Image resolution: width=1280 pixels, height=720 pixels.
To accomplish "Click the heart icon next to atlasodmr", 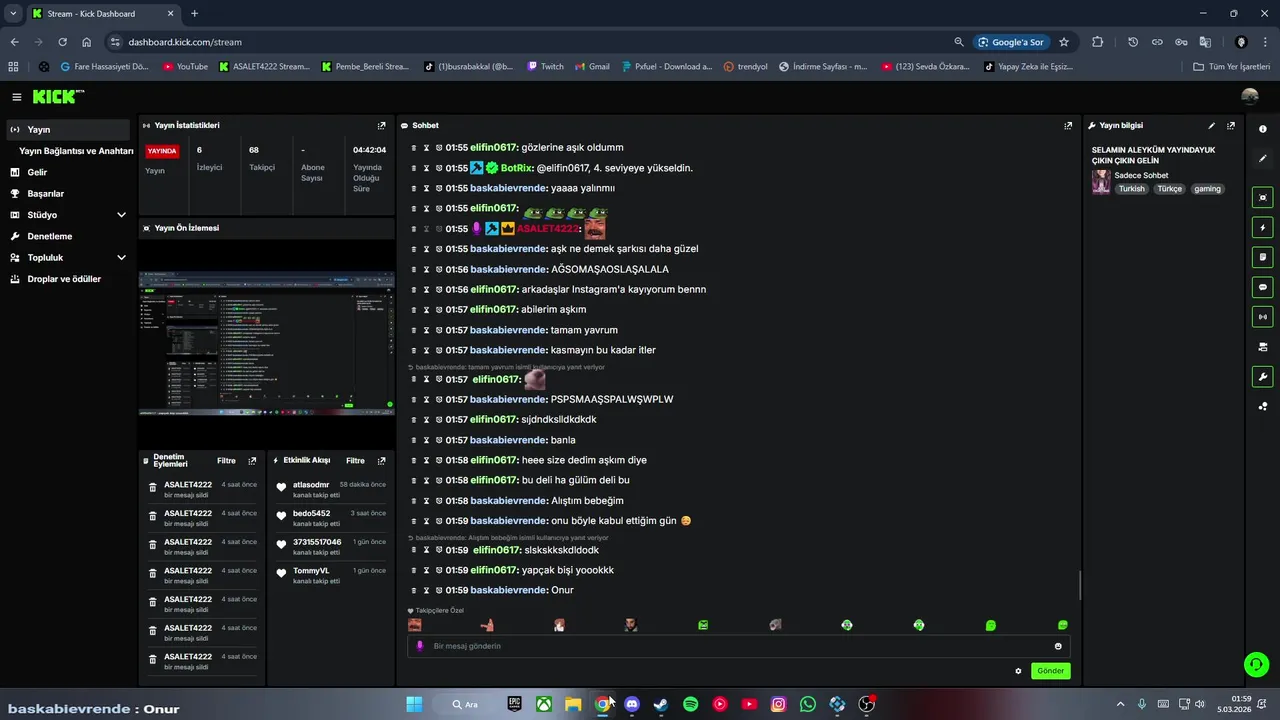I will point(281,488).
